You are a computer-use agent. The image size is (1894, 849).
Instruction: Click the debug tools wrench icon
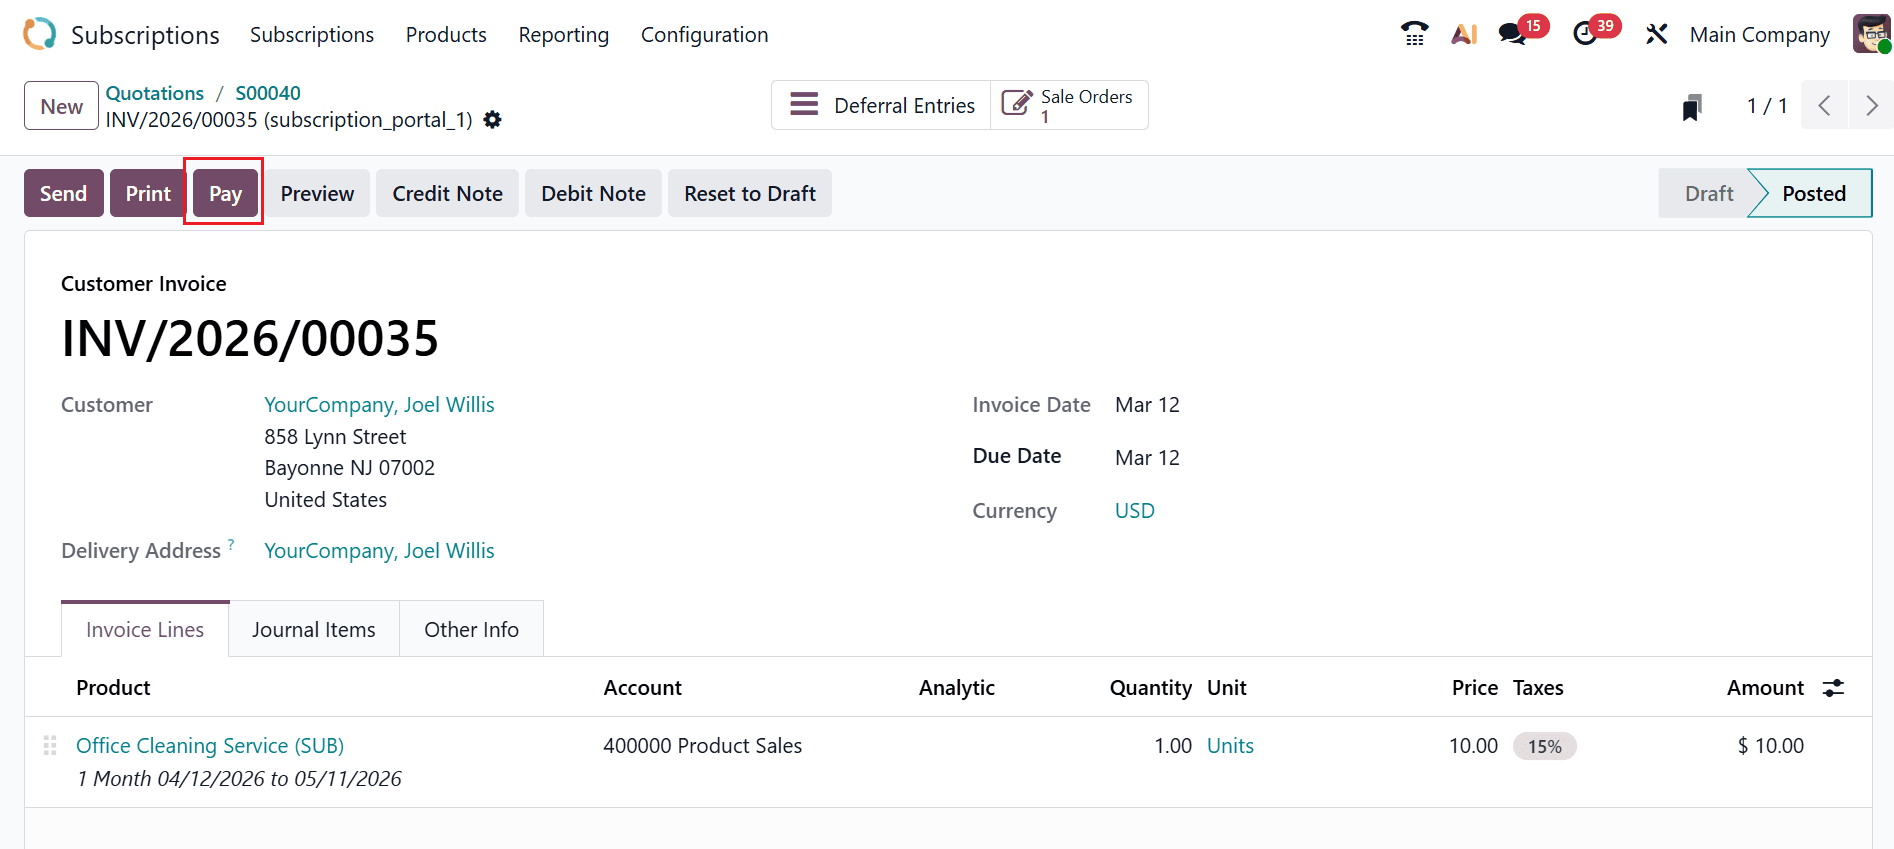coord(1656,34)
